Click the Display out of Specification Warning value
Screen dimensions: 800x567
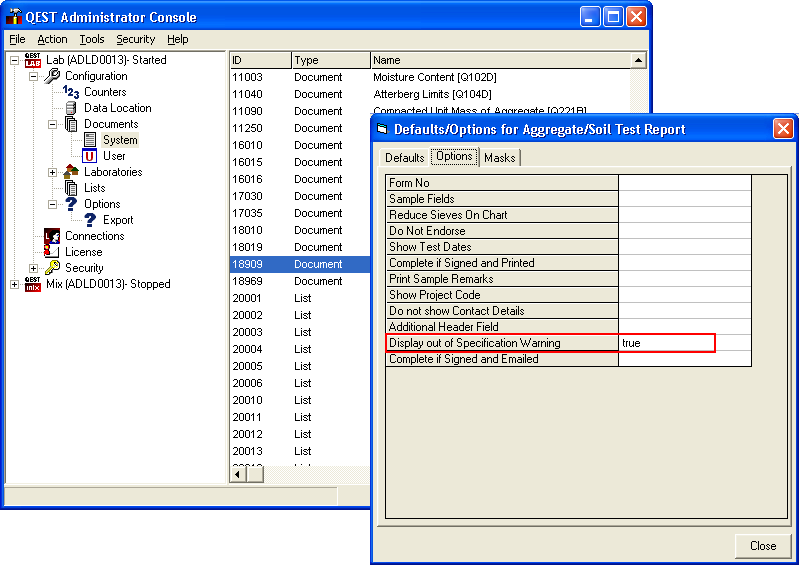click(x=665, y=343)
